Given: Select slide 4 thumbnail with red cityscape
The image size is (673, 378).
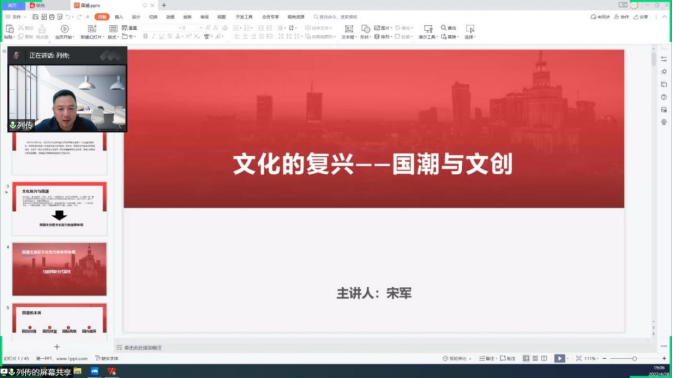Looking at the screenshot, I should click(59, 269).
